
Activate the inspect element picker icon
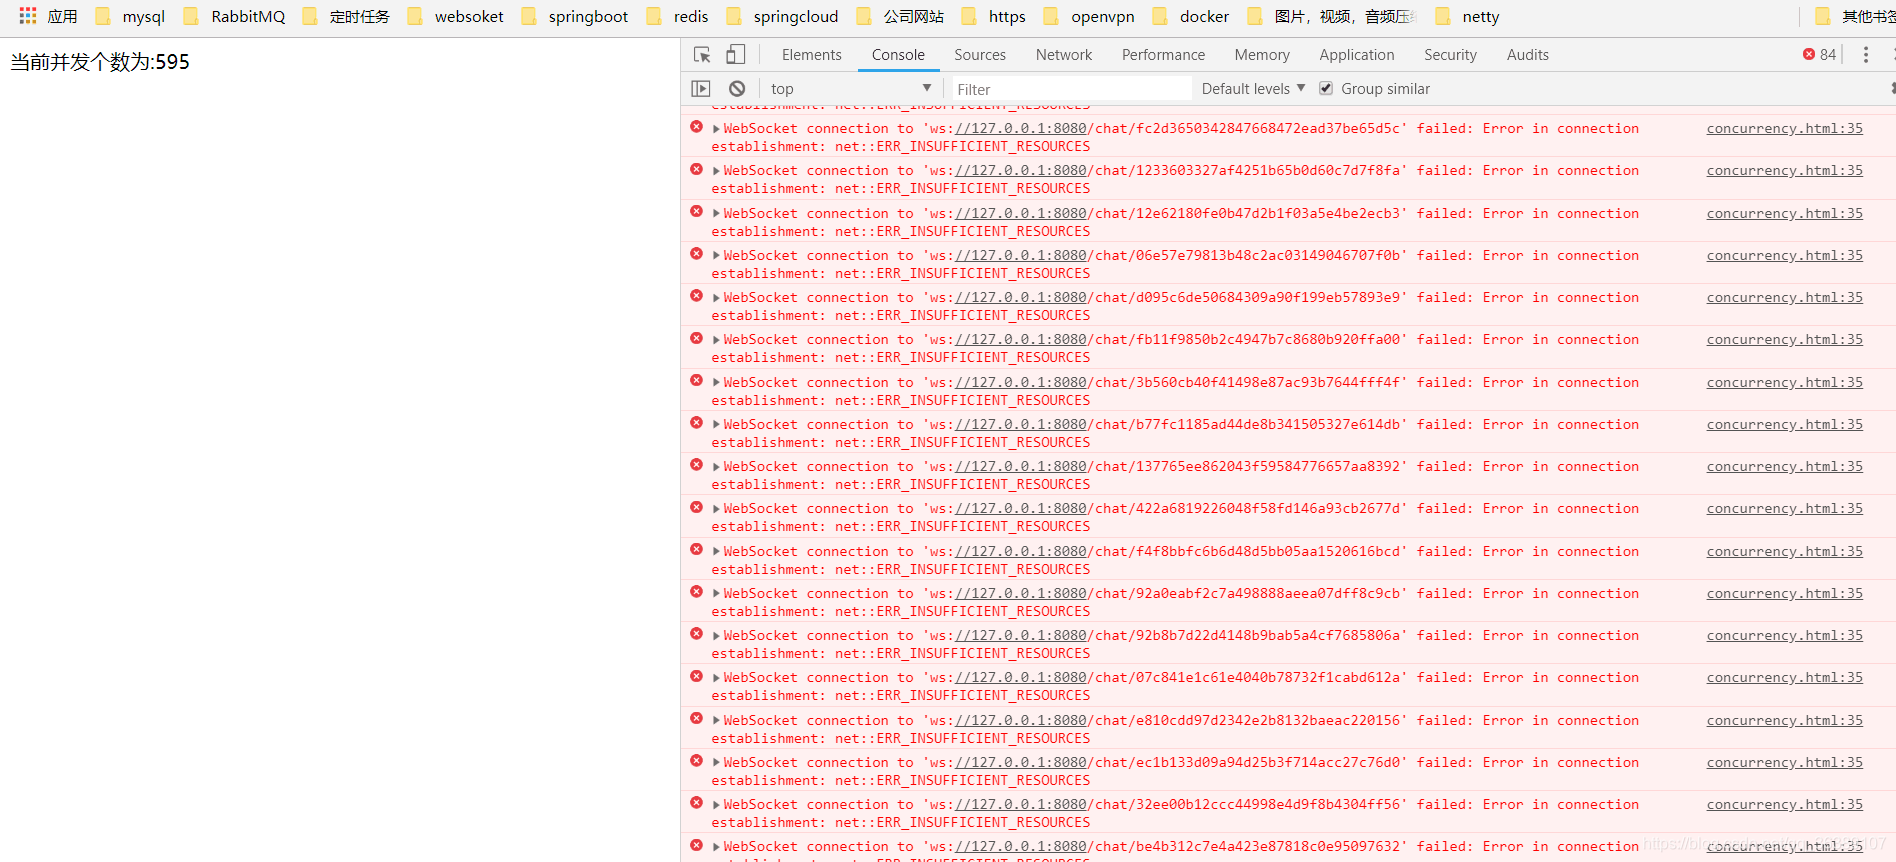[x=702, y=55]
